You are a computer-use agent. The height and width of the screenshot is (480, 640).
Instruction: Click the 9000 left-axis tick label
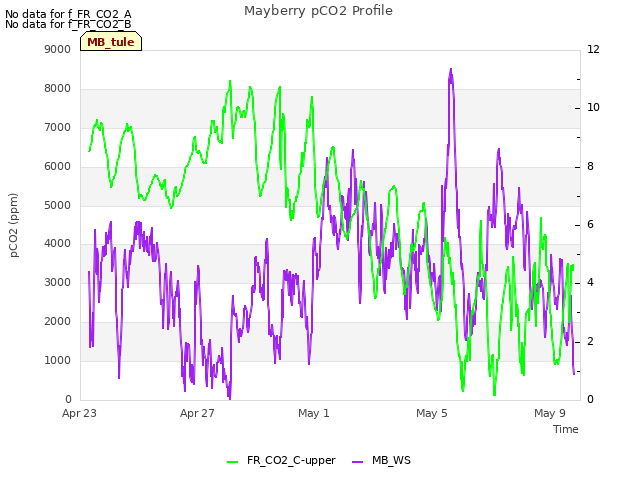click(x=58, y=49)
